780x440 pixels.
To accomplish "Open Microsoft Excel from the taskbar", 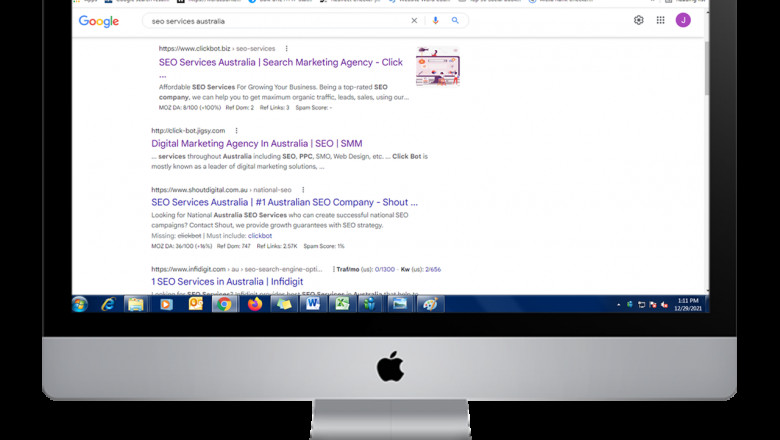I will pos(342,304).
